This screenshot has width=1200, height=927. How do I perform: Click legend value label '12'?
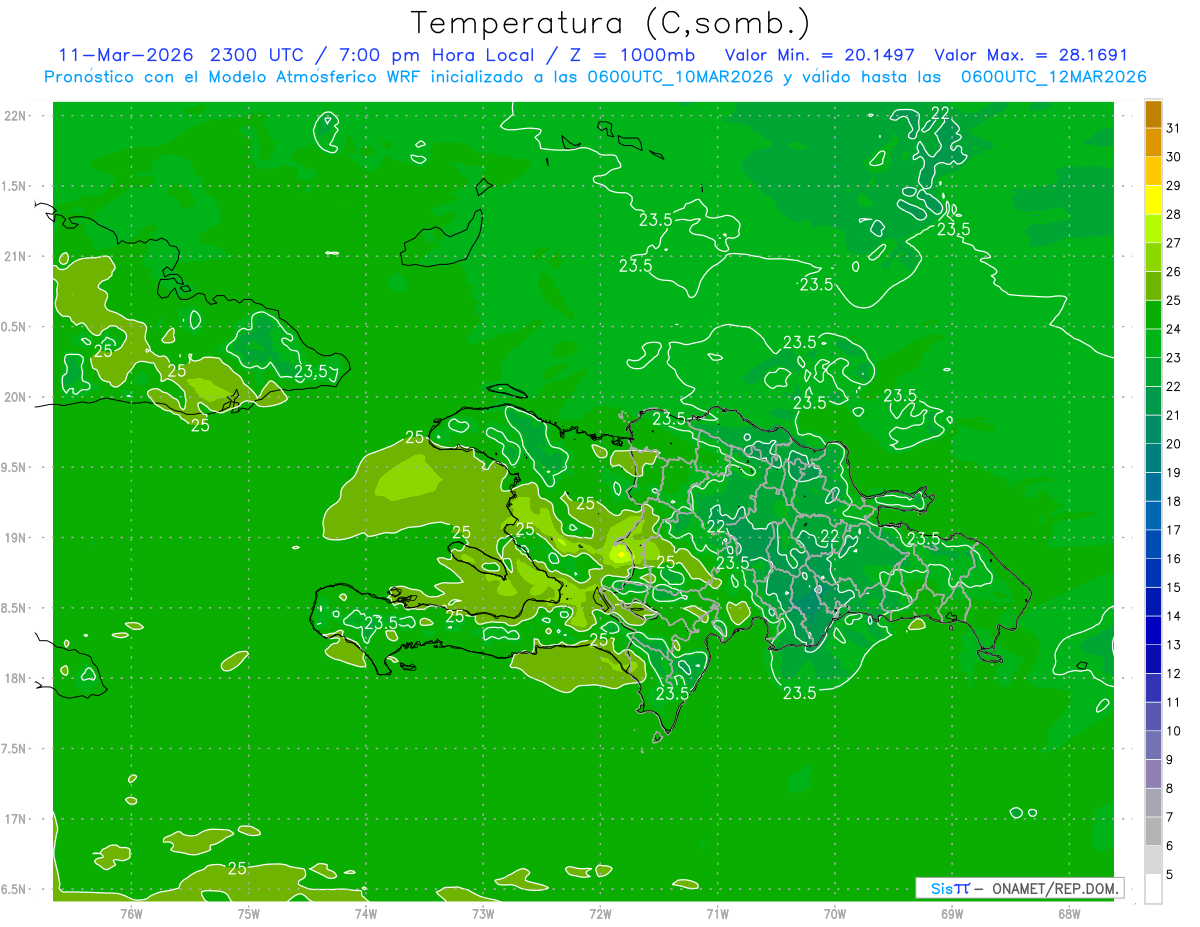click(1174, 673)
